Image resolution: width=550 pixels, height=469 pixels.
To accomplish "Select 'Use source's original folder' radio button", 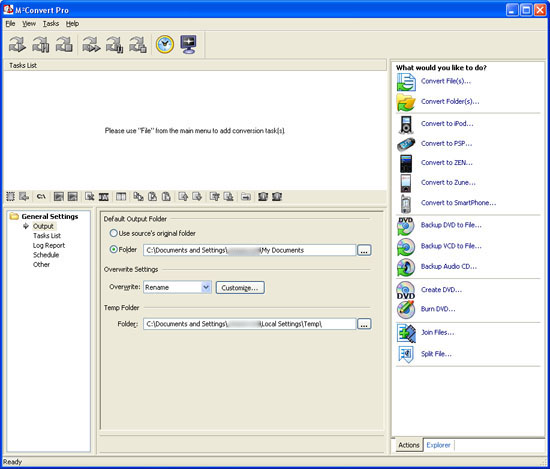I will [x=114, y=233].
